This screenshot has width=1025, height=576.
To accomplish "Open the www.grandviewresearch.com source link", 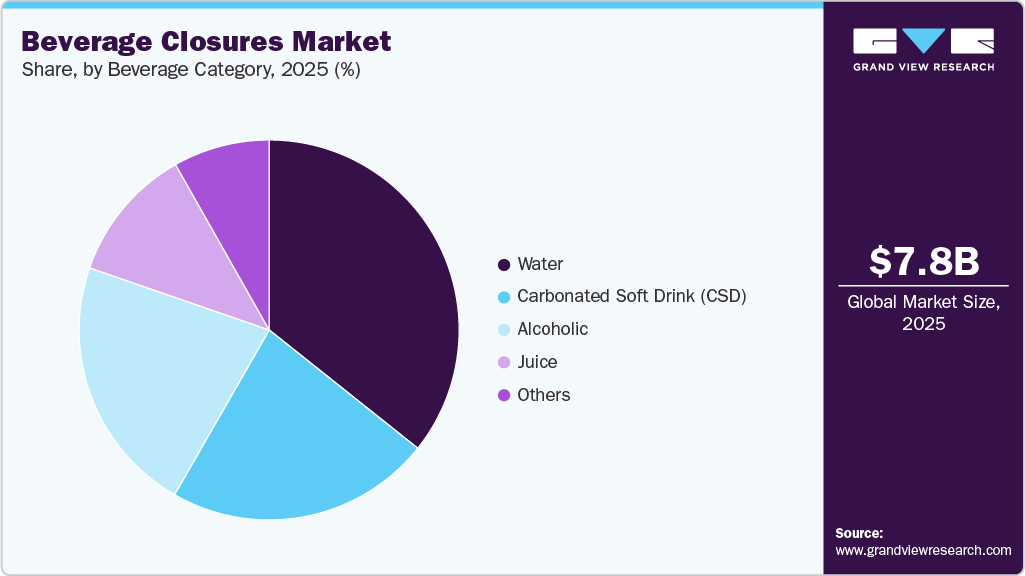I will 923,551.
